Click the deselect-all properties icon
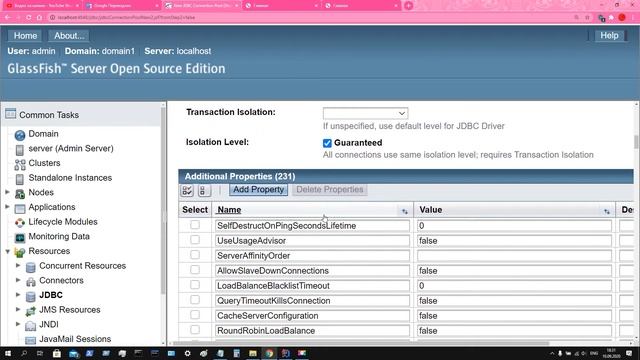The width and height of the screenshot is (640, 360). pyautogui.click(x=204, y=190)
